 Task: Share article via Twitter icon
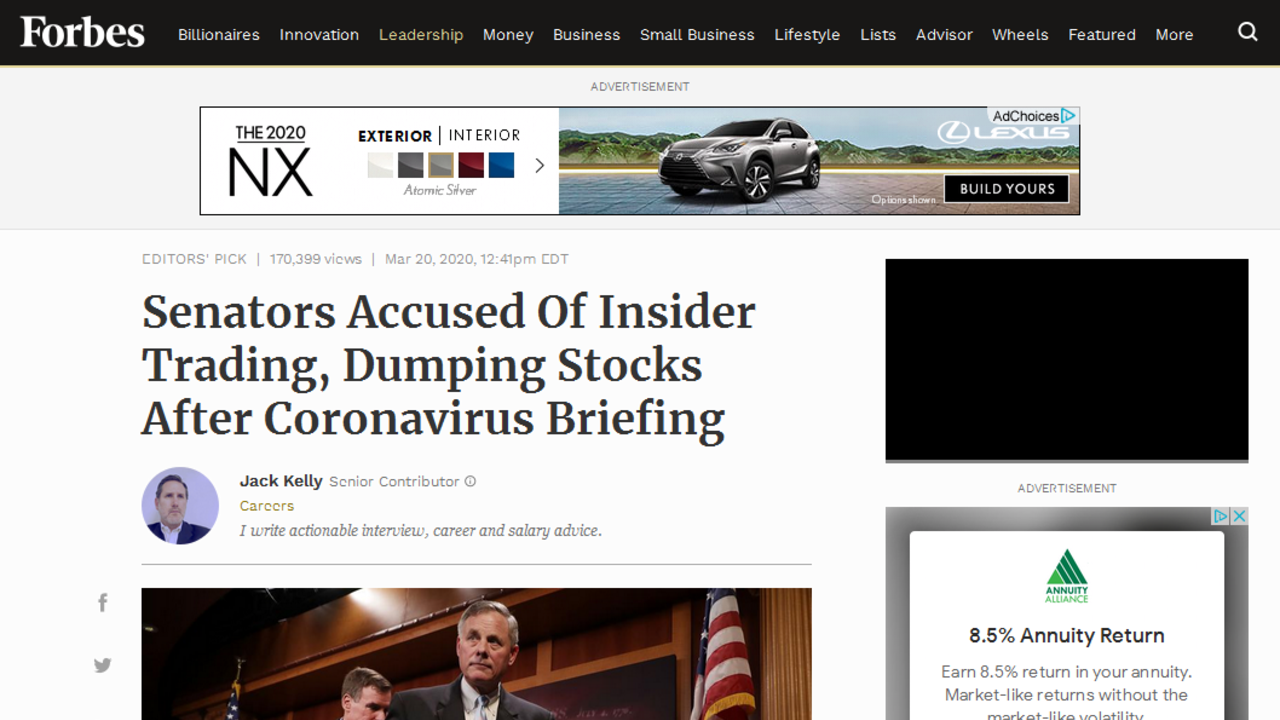[x=102, y=665]
